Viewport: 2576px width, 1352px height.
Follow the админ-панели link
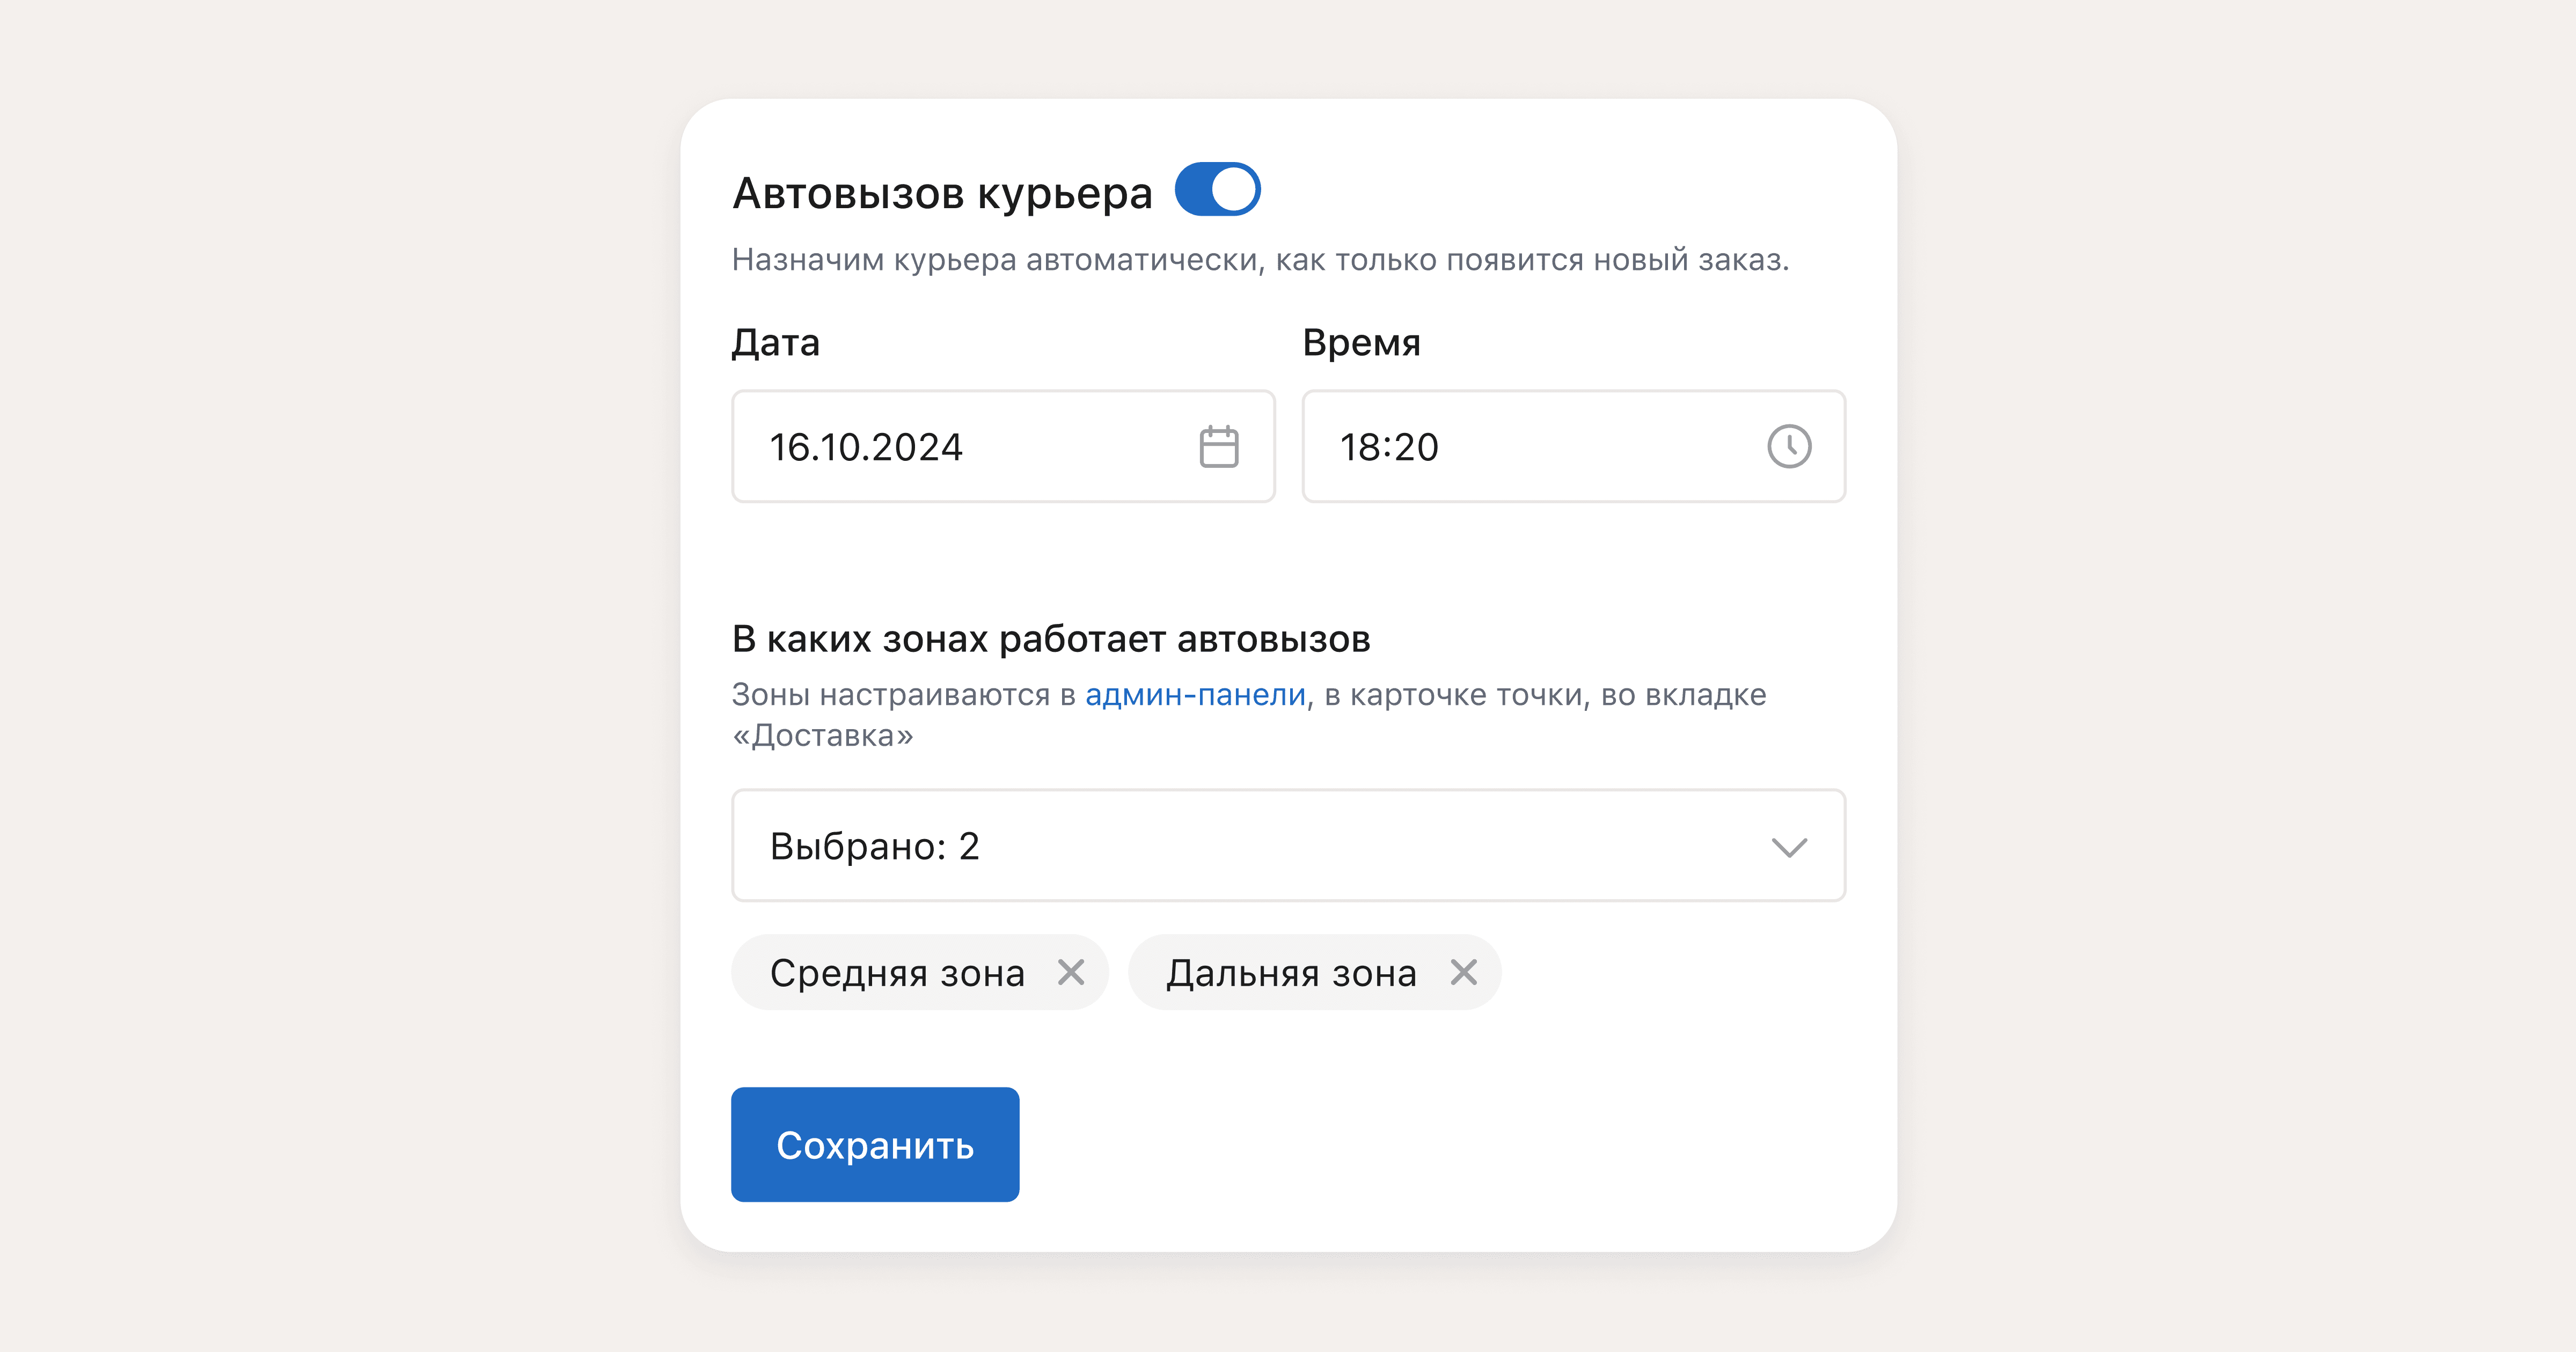(1195, 695)
